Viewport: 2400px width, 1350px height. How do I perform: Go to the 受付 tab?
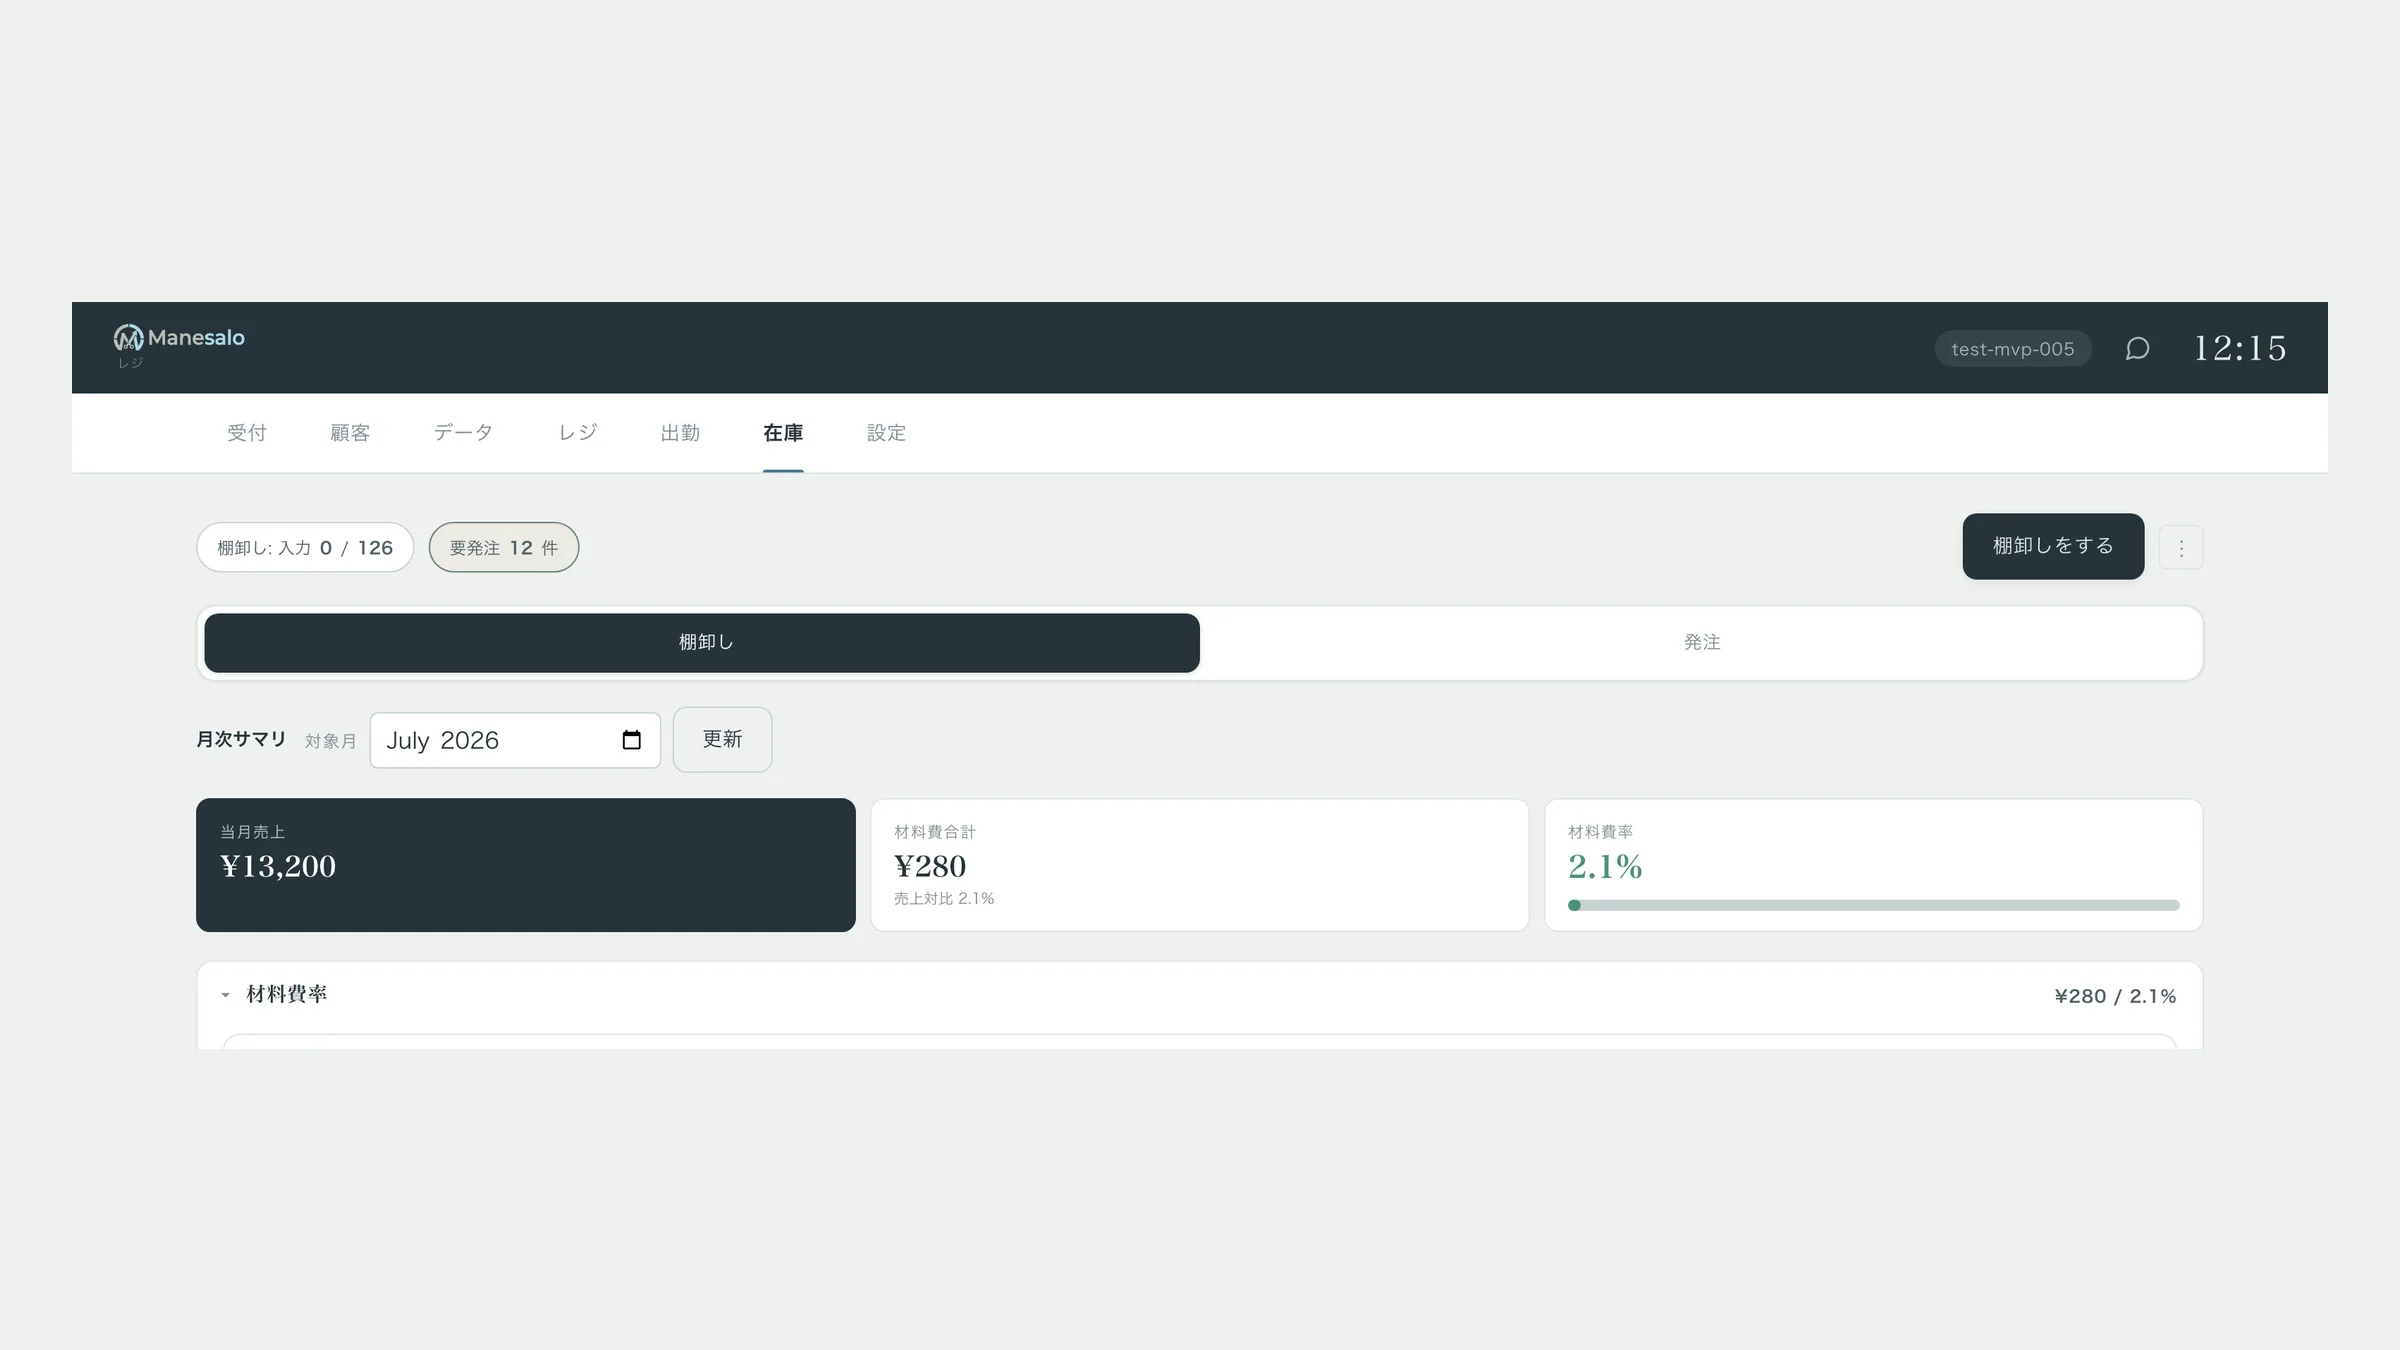[x=247, y=433]
